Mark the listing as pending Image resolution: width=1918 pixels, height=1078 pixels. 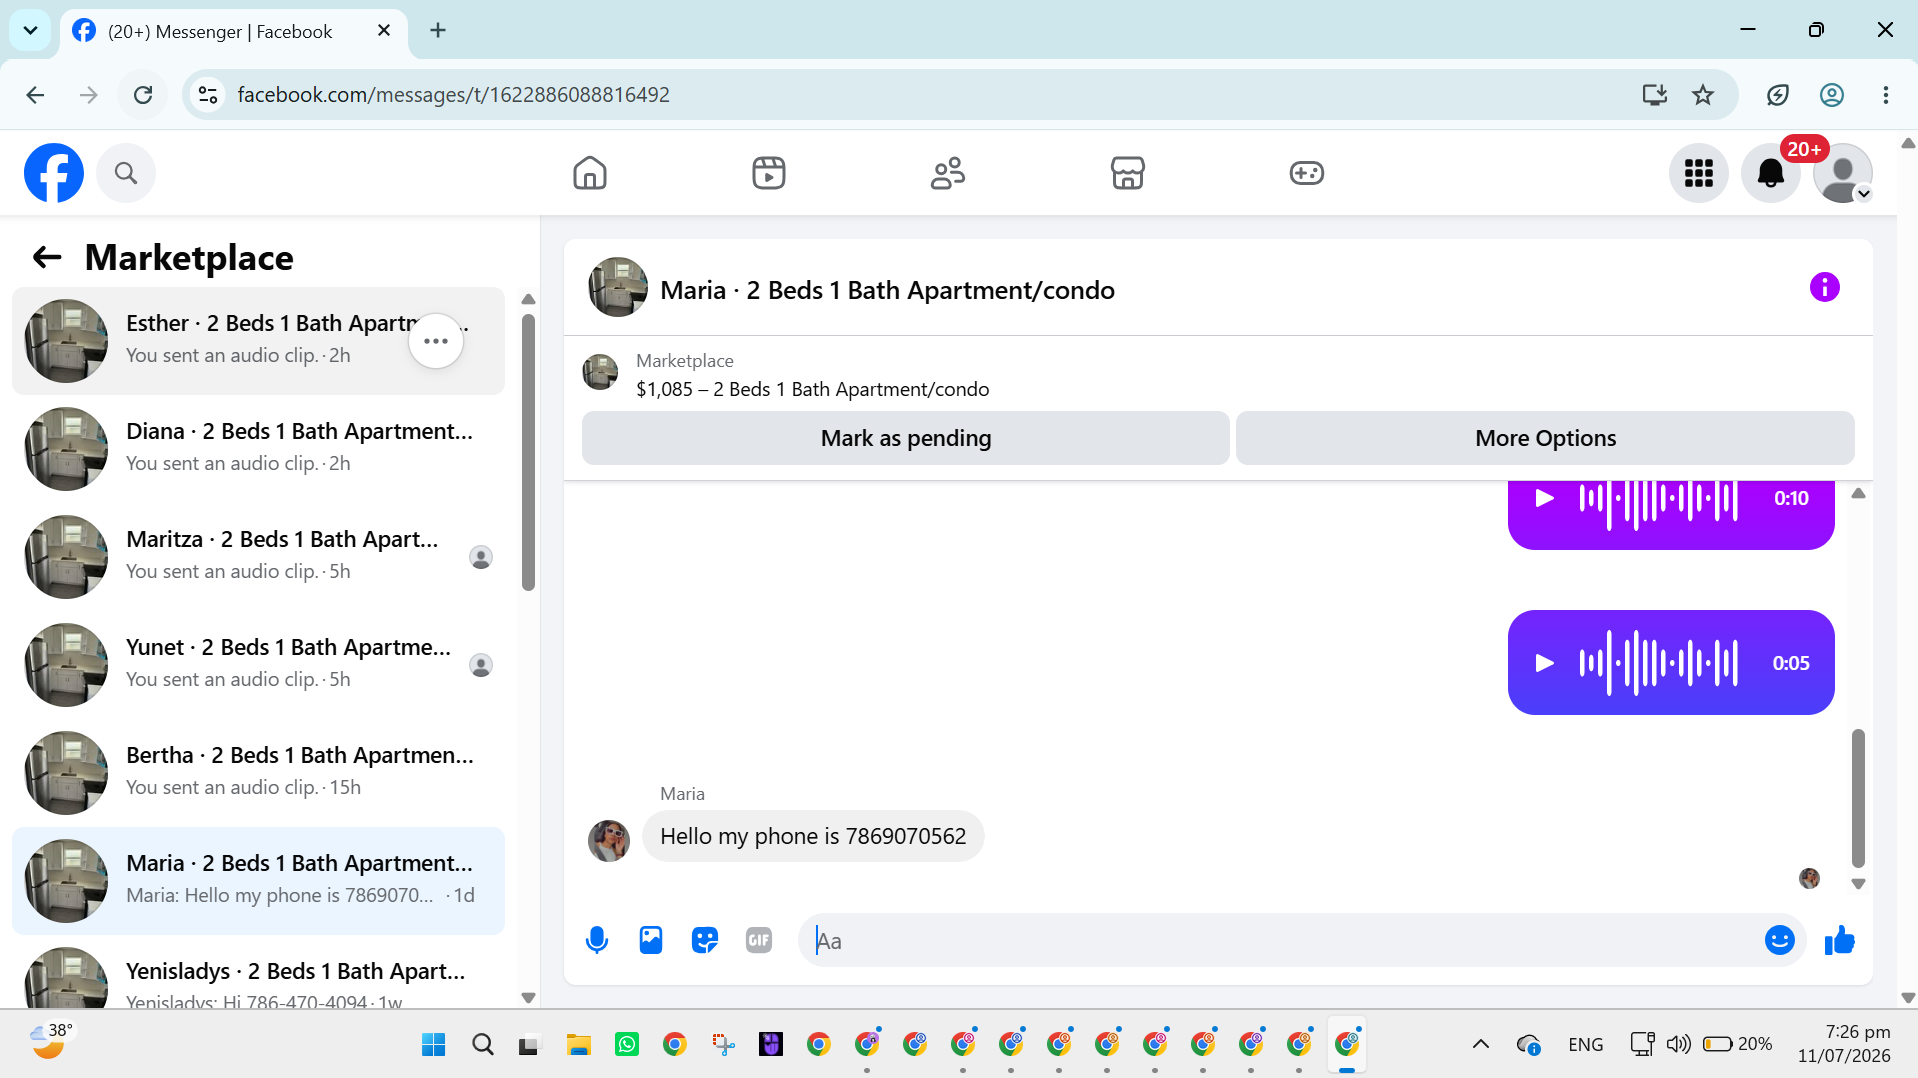coord(906,438)
